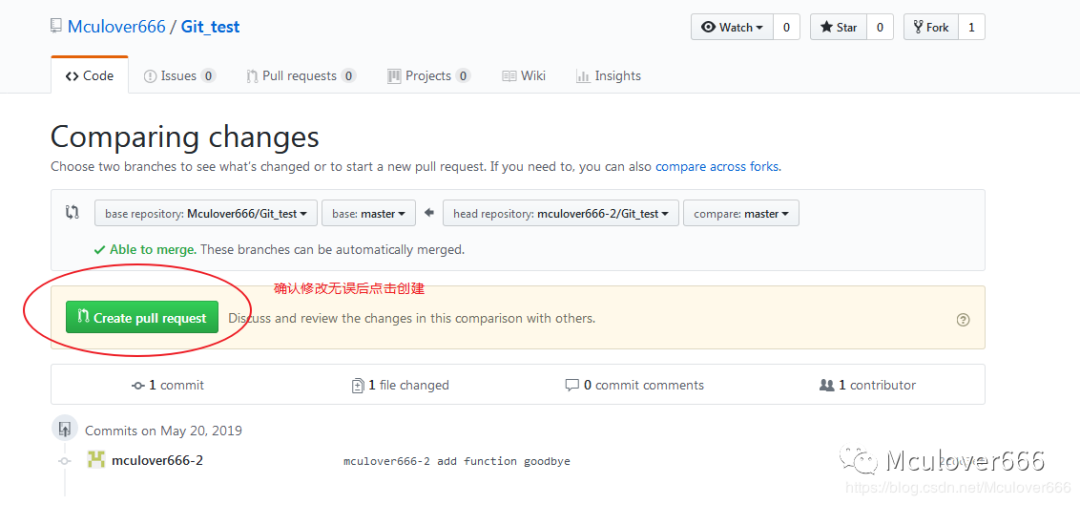Image resolution: width=1080 pixels, height=505 pixels.
Task: Click the commit icon beside 1 commit
Action: click(x=138, y=385)
